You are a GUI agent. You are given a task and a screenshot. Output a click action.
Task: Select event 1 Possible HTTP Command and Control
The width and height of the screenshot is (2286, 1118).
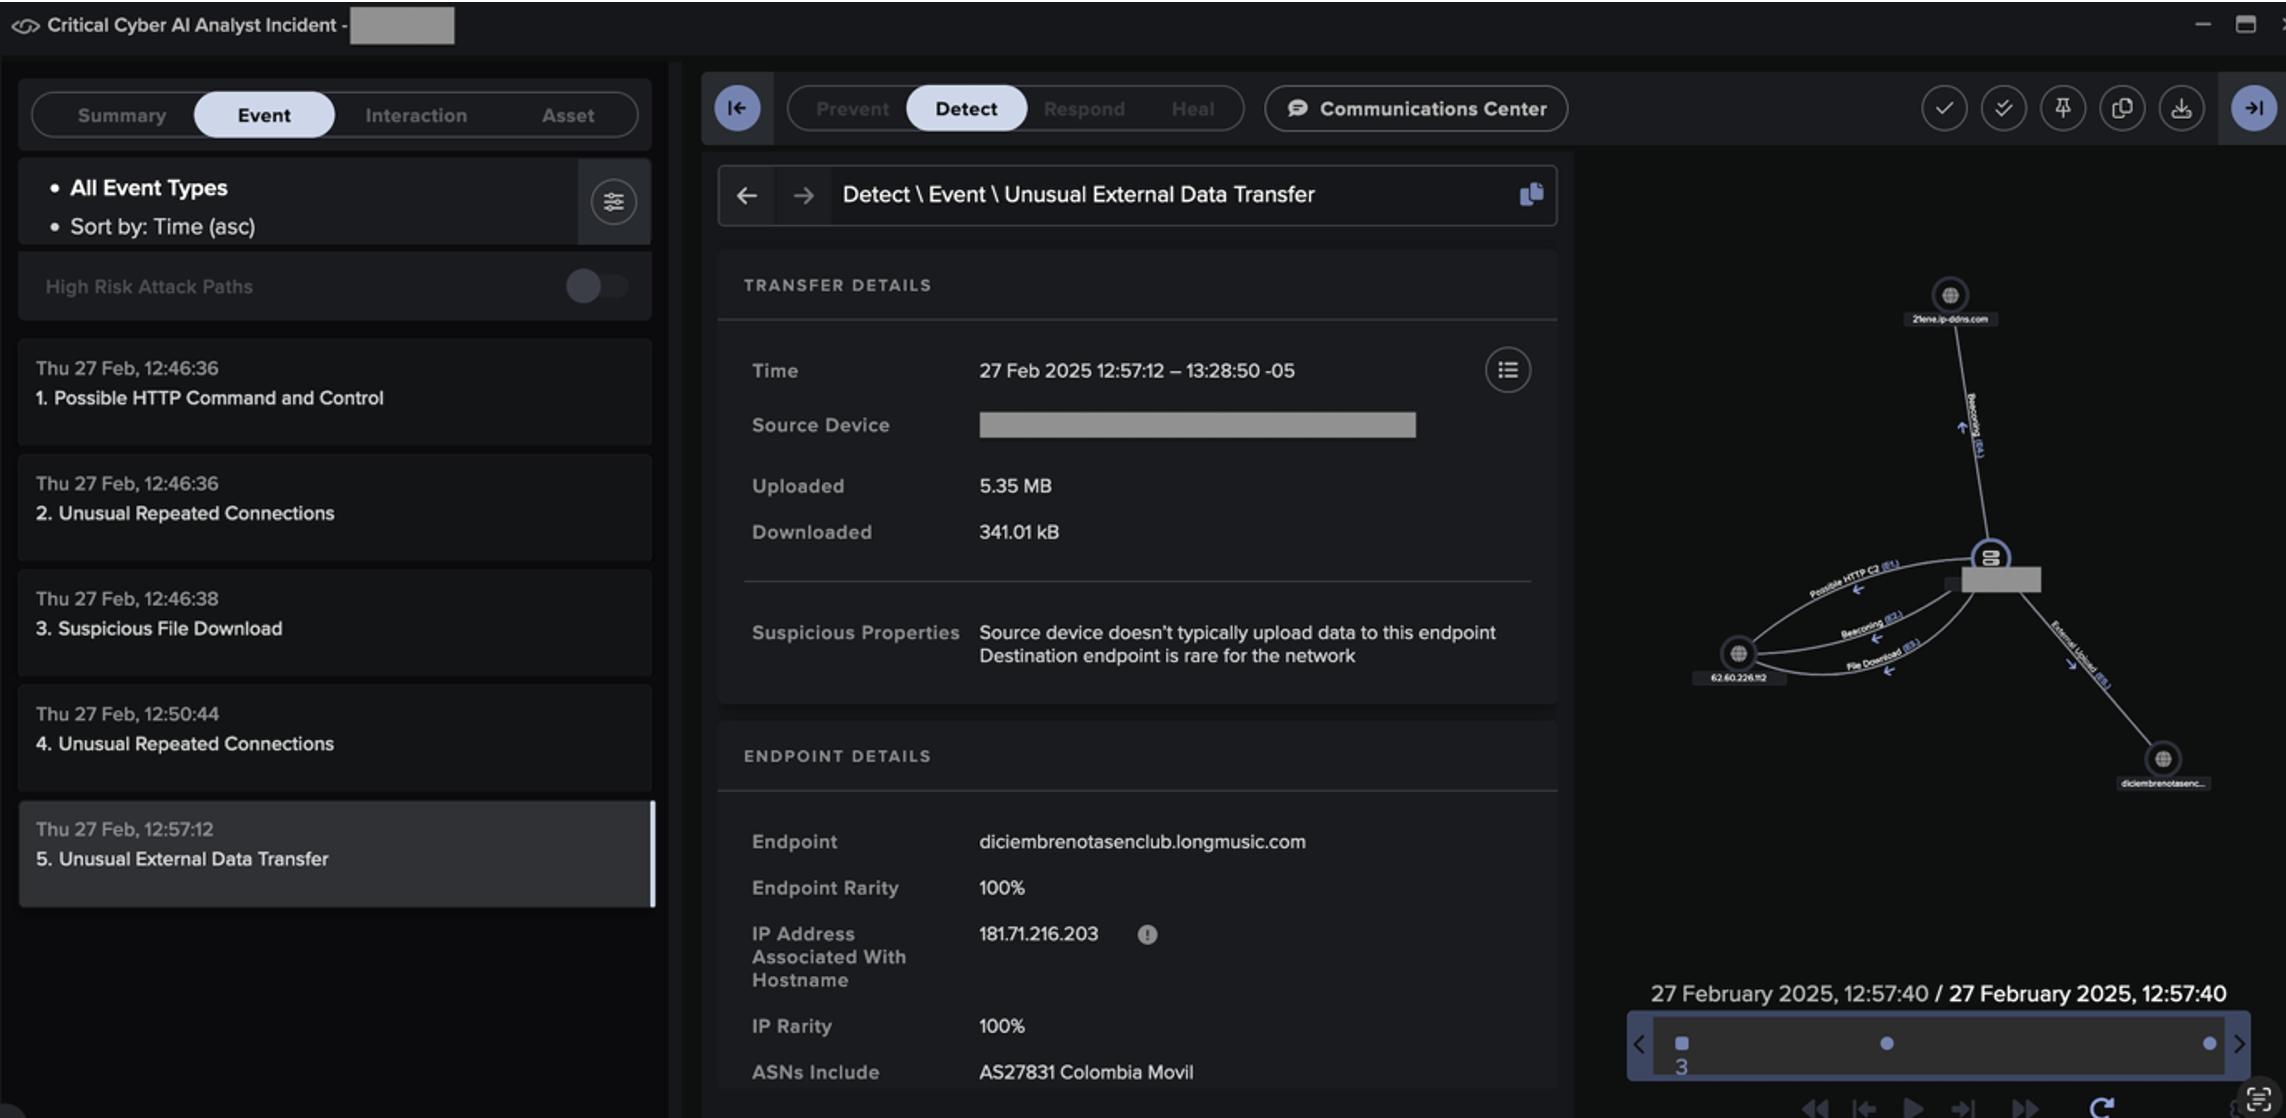pos(335,391)
